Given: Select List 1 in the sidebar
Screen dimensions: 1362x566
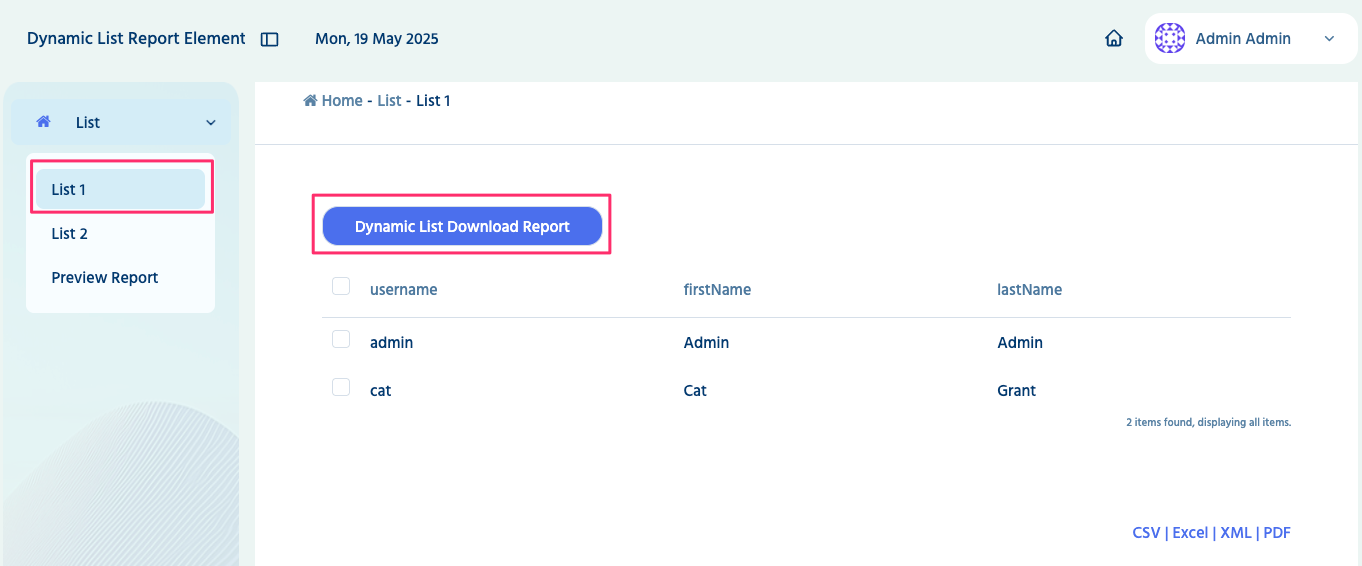Looking at the screenshot, I should click(x=69, y=190).
